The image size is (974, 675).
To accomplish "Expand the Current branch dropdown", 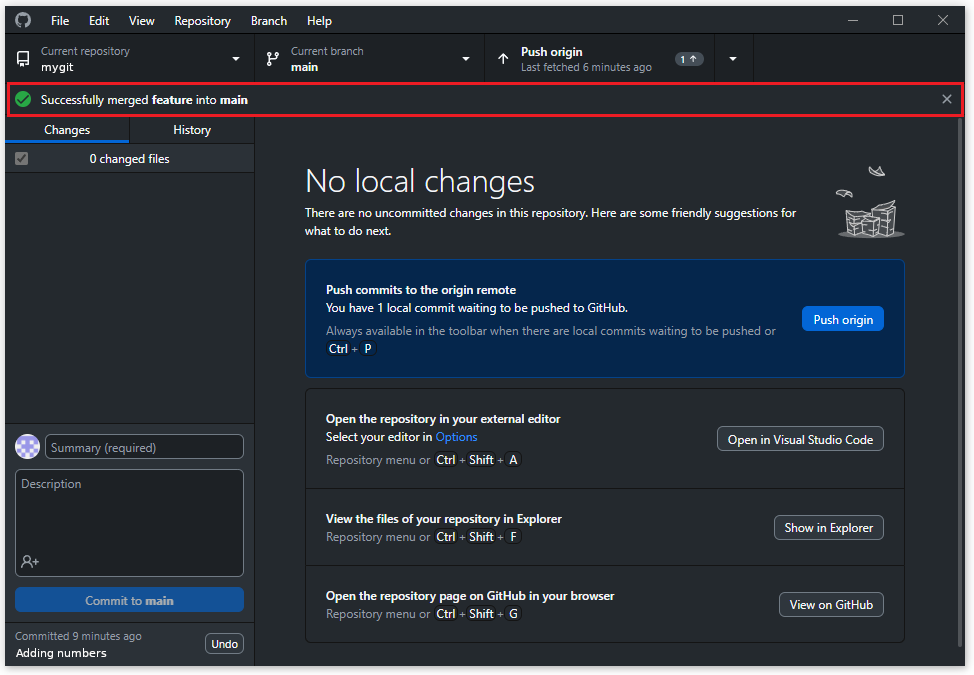I will click(465, 59).
